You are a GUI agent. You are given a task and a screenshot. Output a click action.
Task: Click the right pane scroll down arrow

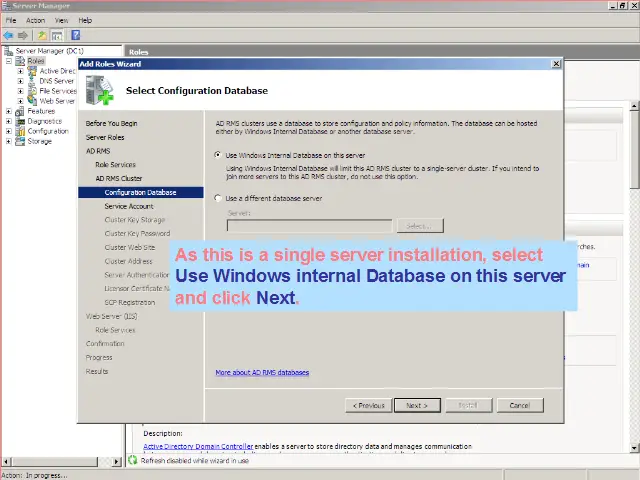click(x=634, y=448)
